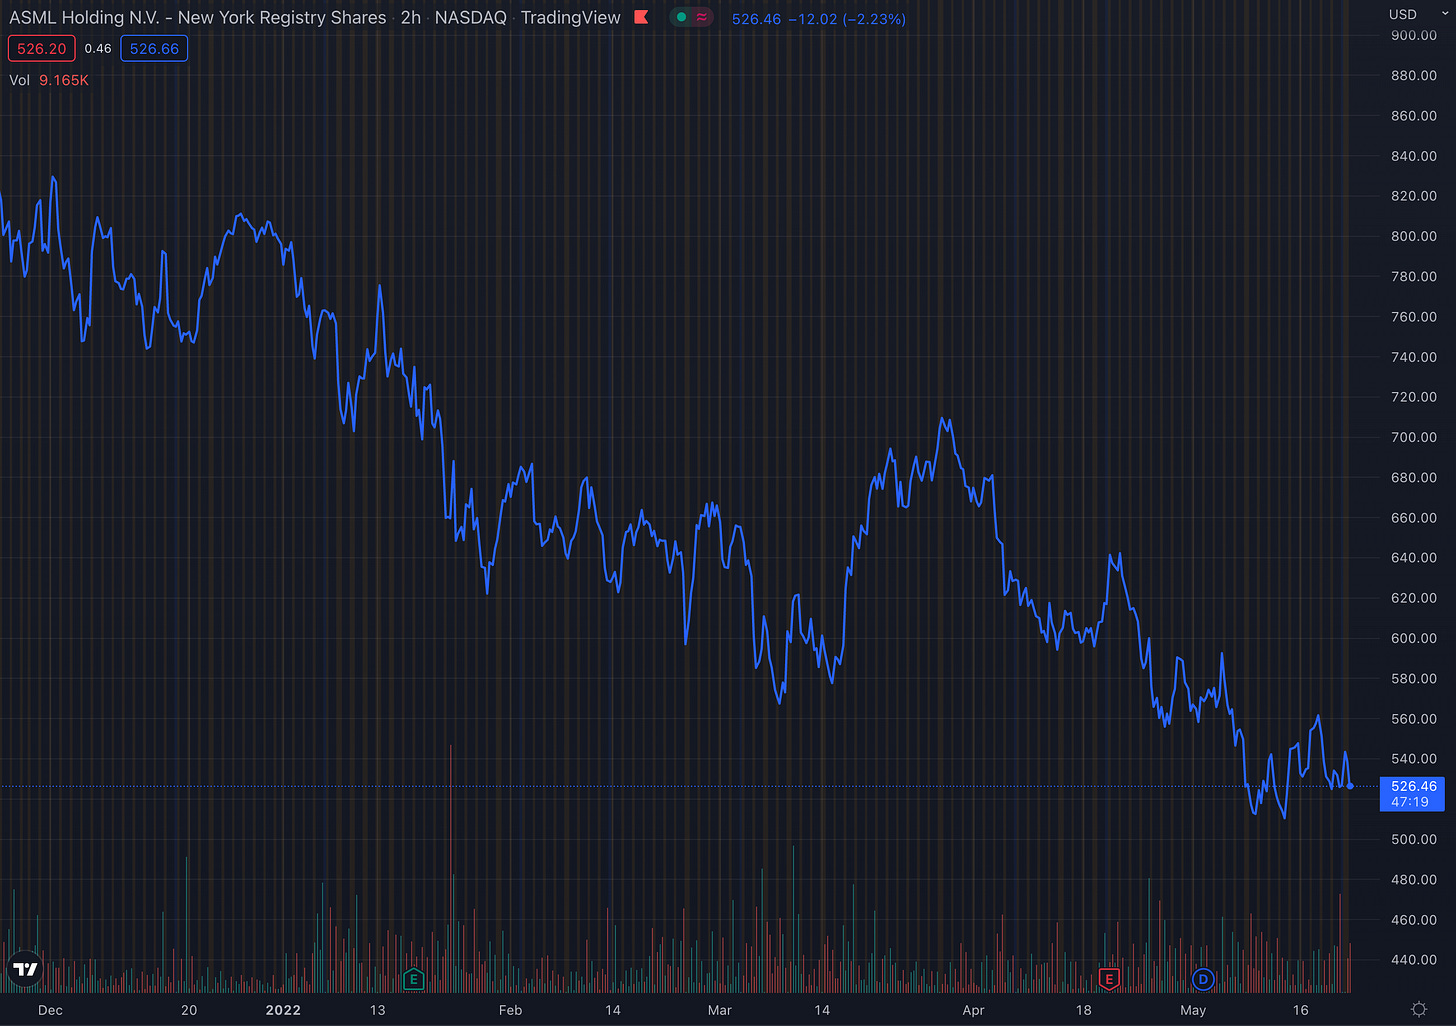Click the blue last-price dot on line

[x=1350, y=786]
